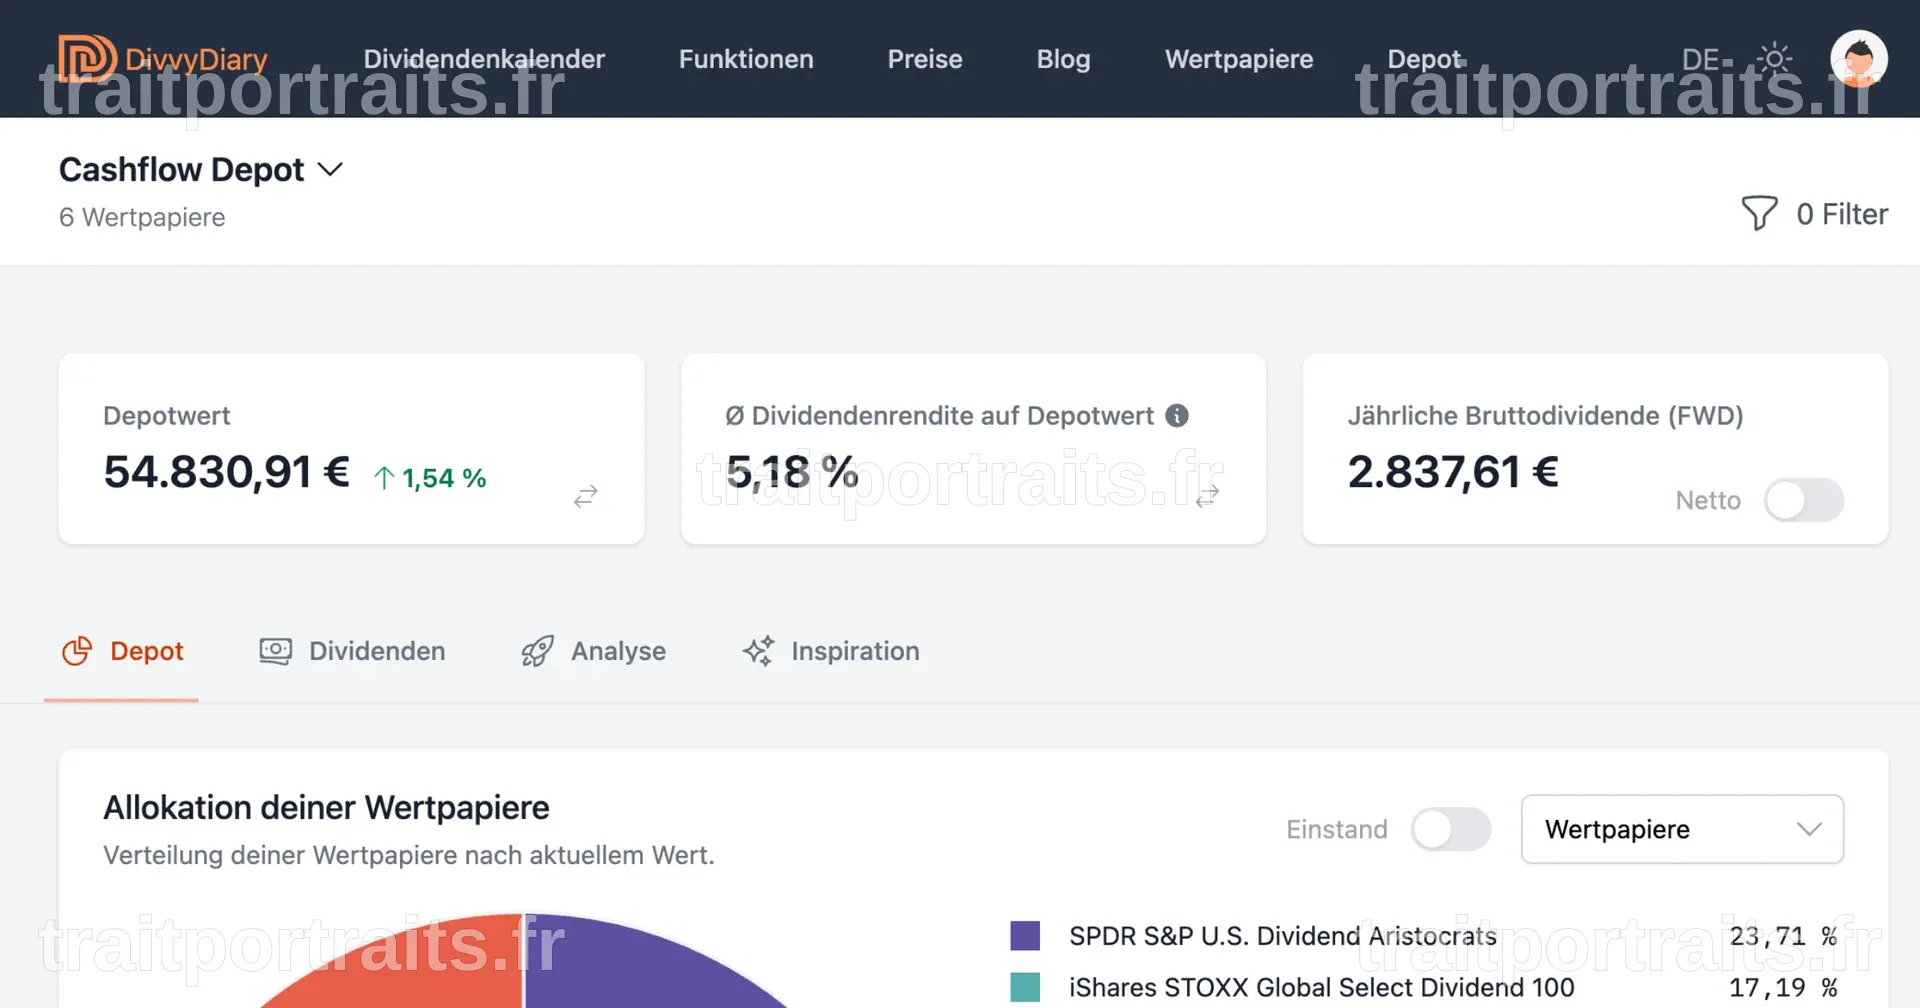The width and height of the screenshot is (1920, 1008).
Task: Switch to the Depot tab label
Action: [147, 651]
